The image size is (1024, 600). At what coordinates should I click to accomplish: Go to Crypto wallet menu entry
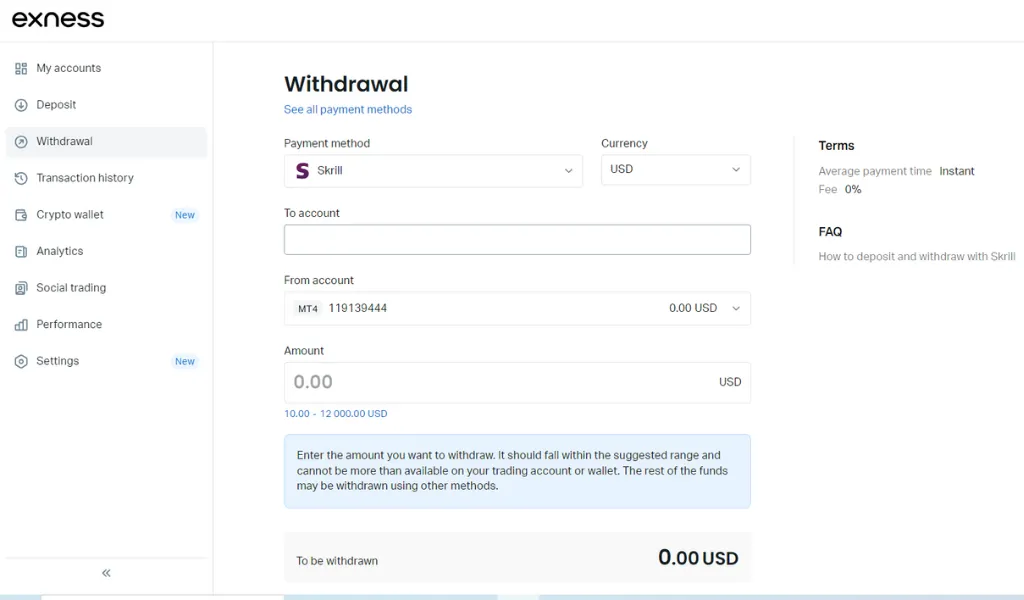click(72, 214)
